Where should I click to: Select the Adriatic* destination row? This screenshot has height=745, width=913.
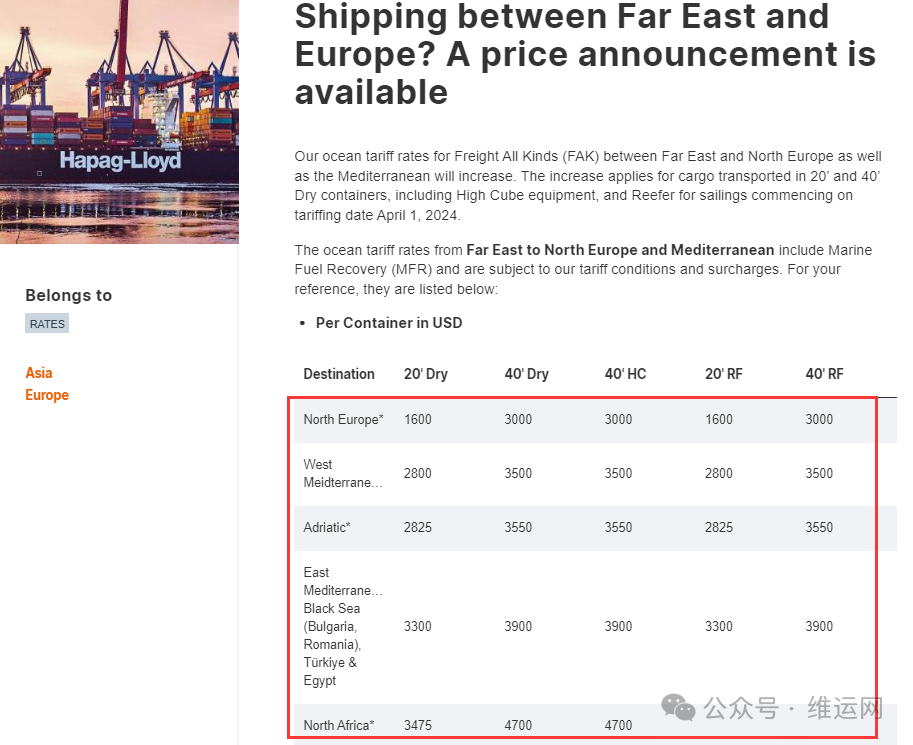(595, 528)
